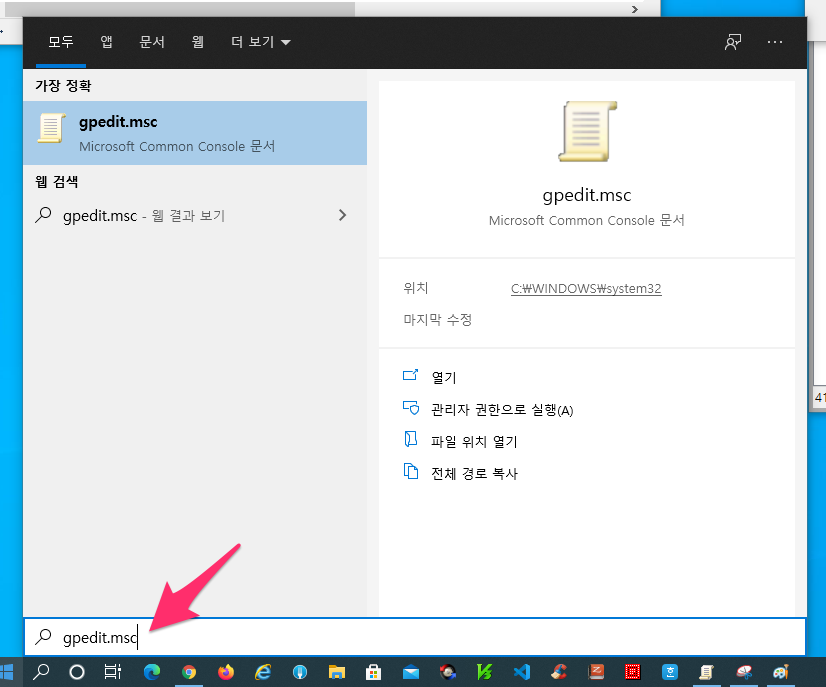Open the Snipping Tool scissors icon on the taskbar

tap(744, 672)
